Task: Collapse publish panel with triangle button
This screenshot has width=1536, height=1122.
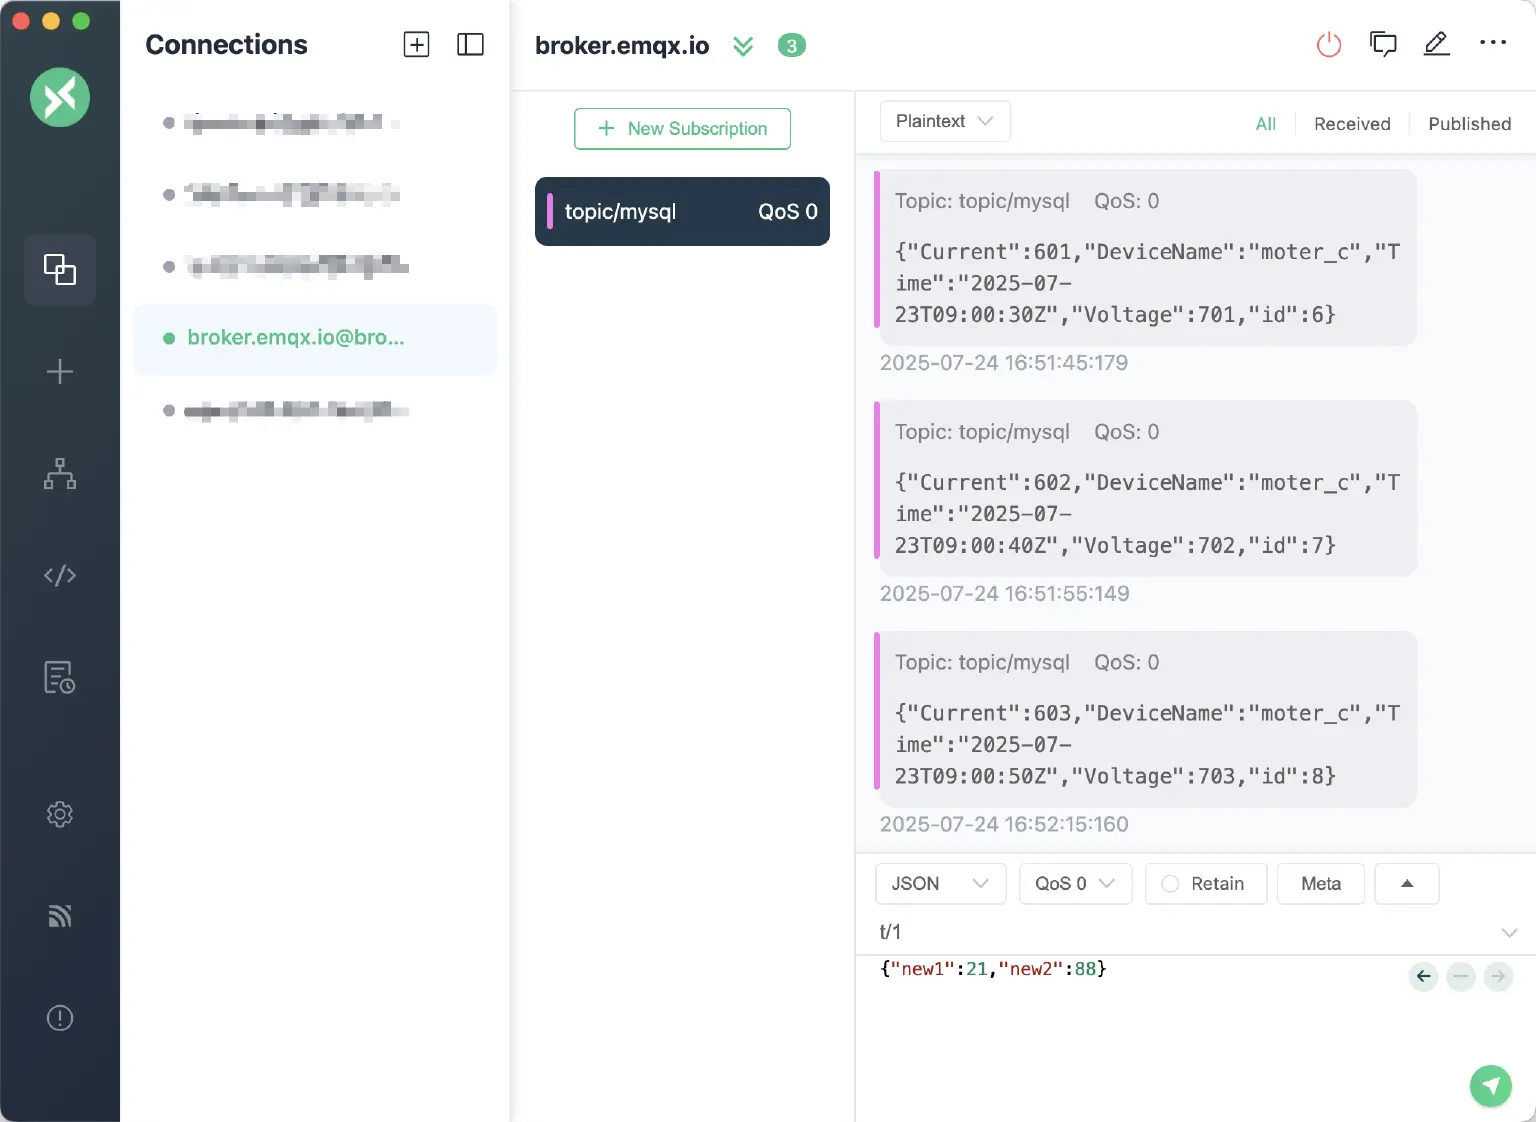Action: pos(1406,884)
